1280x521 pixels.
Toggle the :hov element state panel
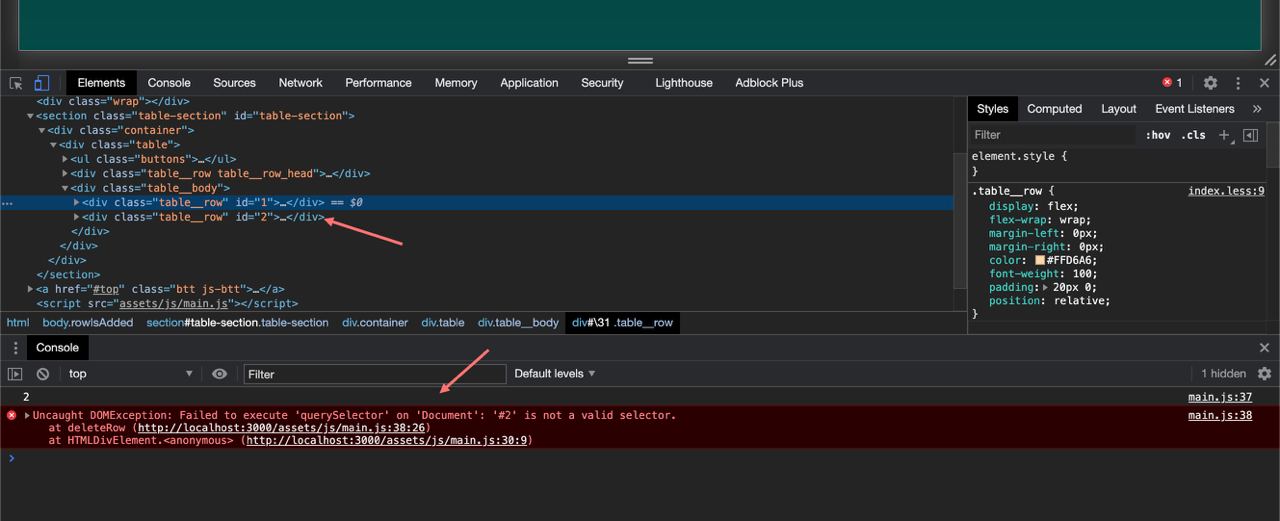[x=1158, y=135]
